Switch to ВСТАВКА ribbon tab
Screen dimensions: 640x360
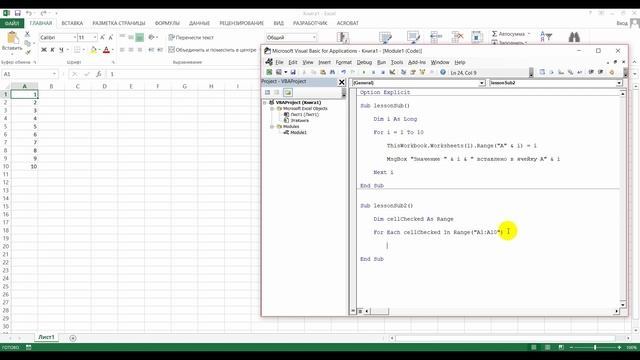tap(72, 23)
